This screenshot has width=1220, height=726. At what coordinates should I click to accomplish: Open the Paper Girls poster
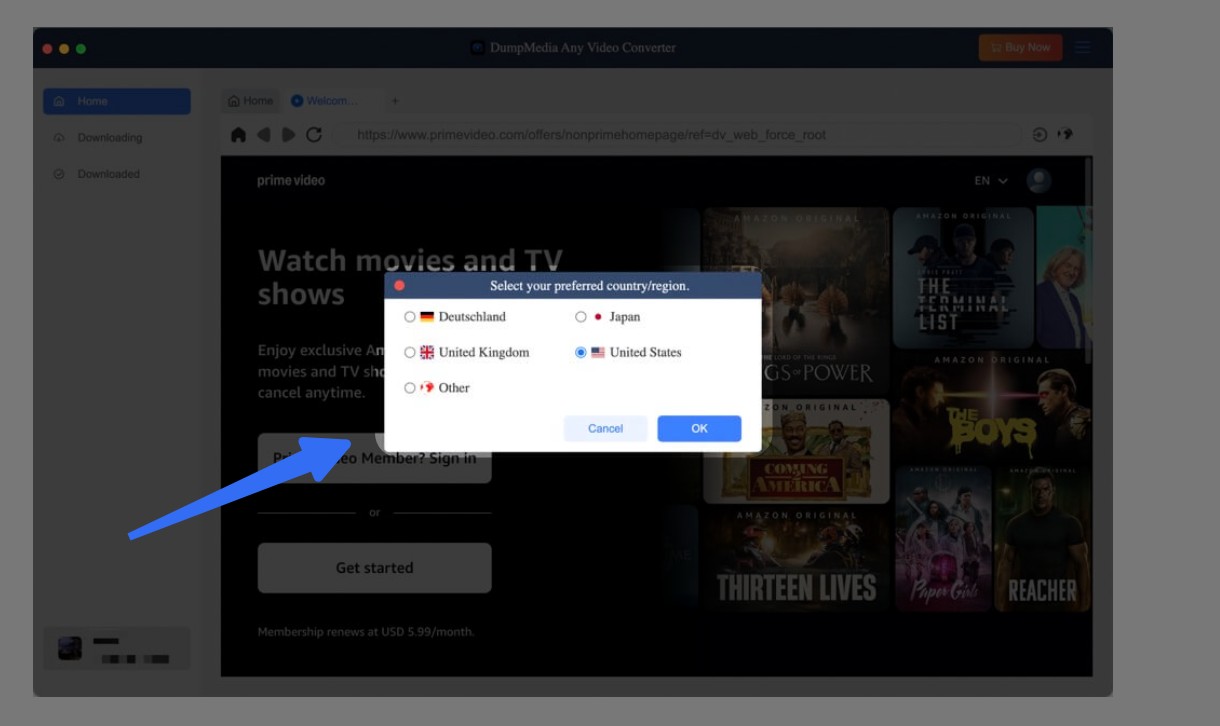coord(942,537)
